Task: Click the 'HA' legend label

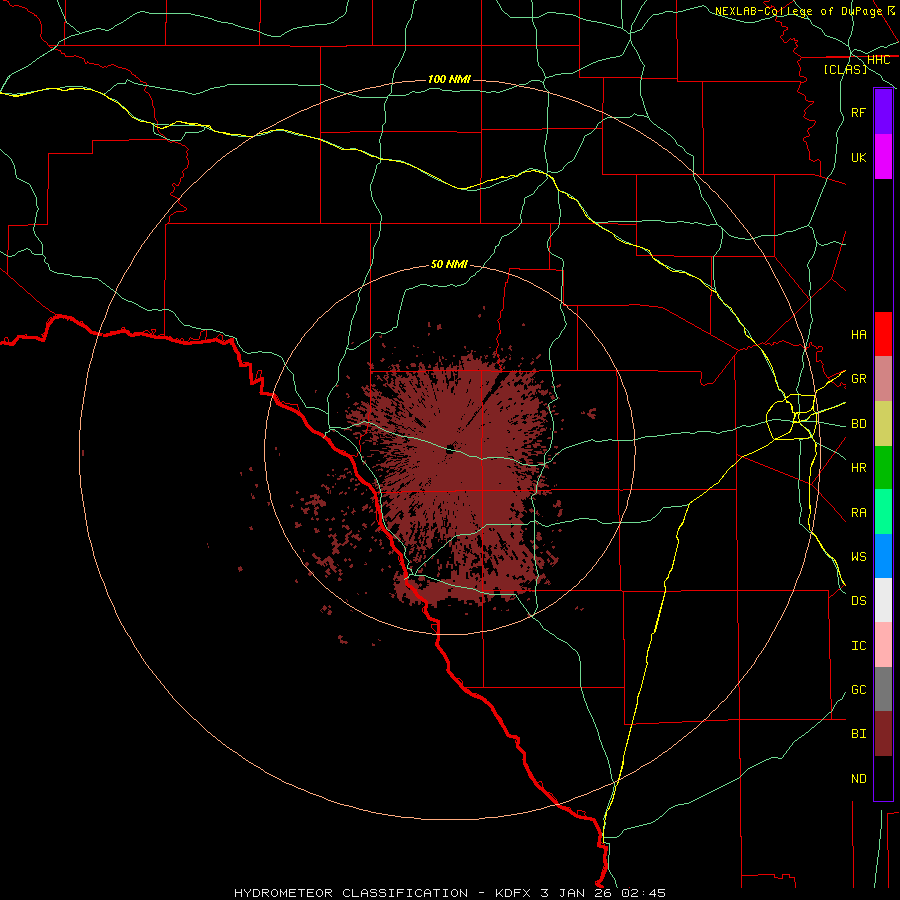Action: click(x=859, y=335)
